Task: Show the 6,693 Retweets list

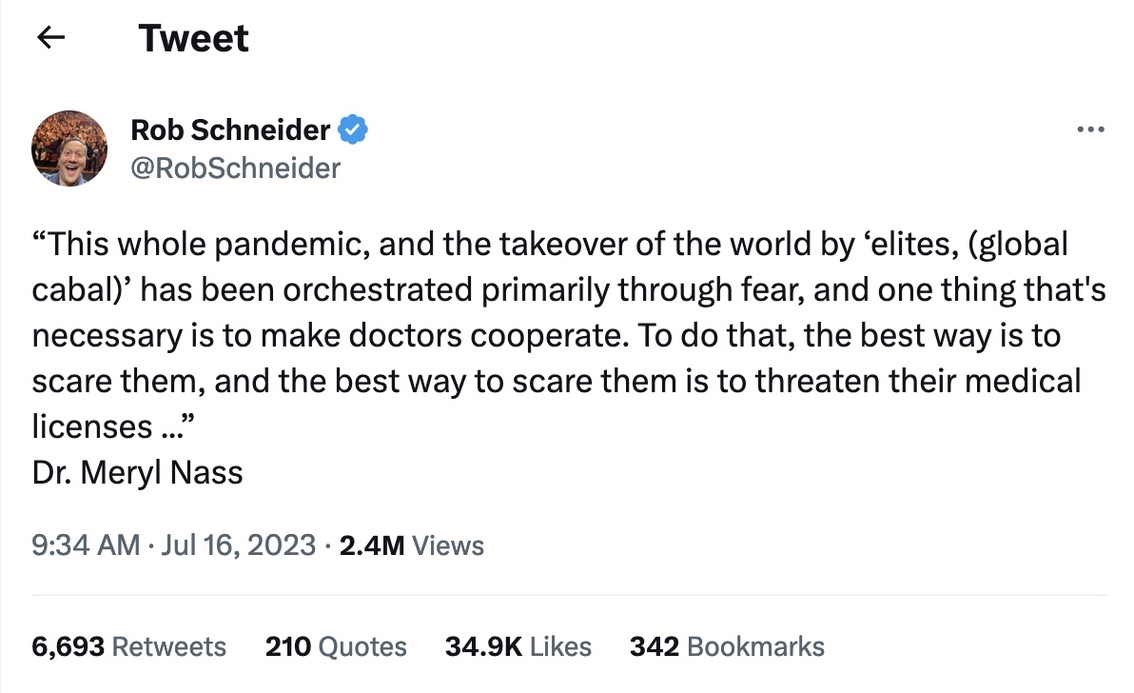Action: click(x=129, y=647)
